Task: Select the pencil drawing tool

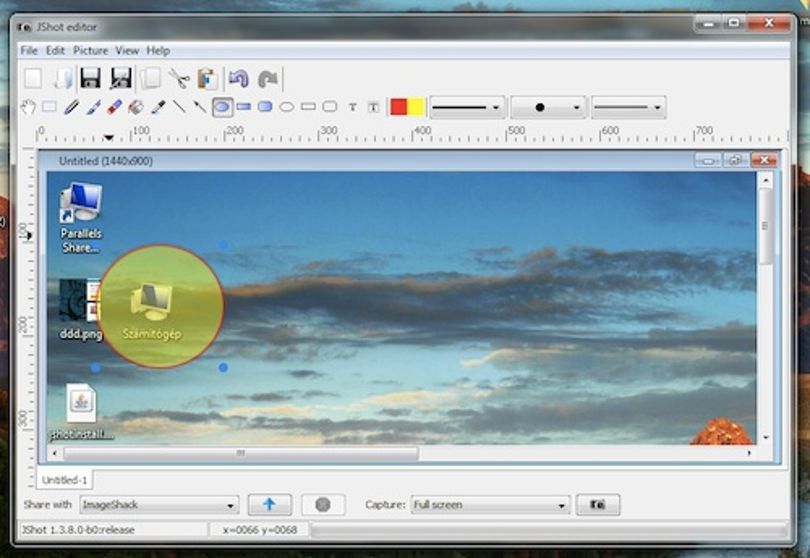Action: click(x=71, y=107)
